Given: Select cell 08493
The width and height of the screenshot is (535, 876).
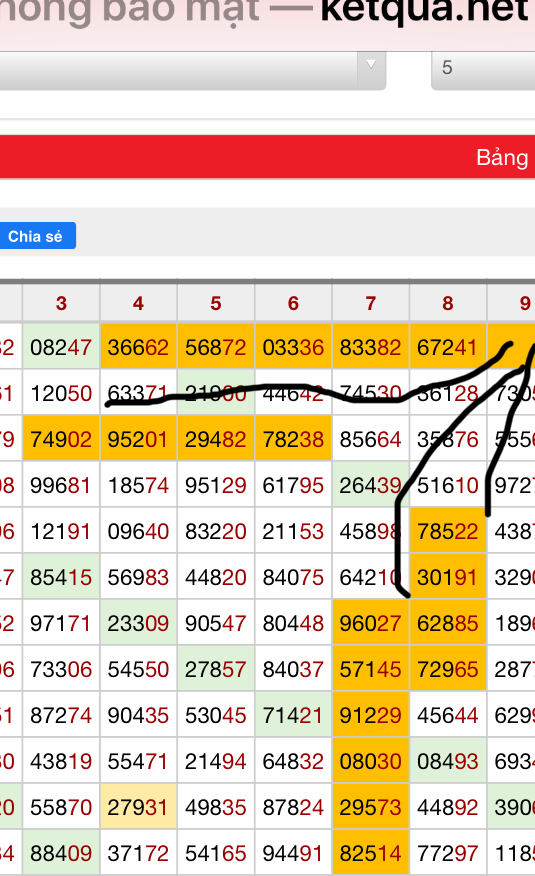Looking at the screenshot, I should click(448, 760).
